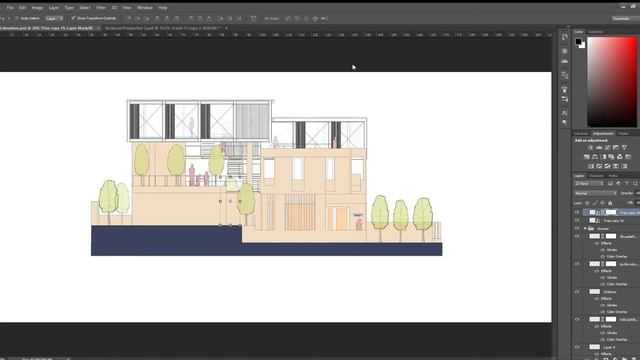Switch to the Channels tab
The height and width of the screenshot is (360, 640).
tap(596, 176)
